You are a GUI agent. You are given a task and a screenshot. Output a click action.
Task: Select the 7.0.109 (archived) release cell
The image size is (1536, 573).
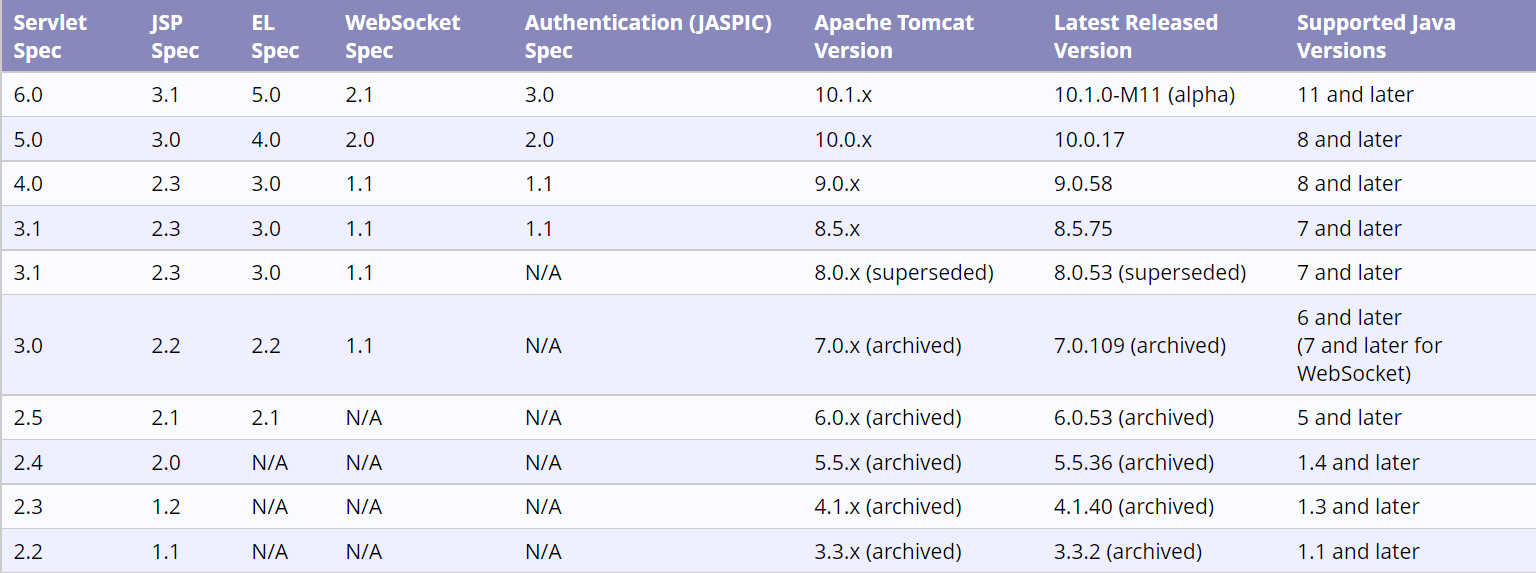pos(1139,346)
